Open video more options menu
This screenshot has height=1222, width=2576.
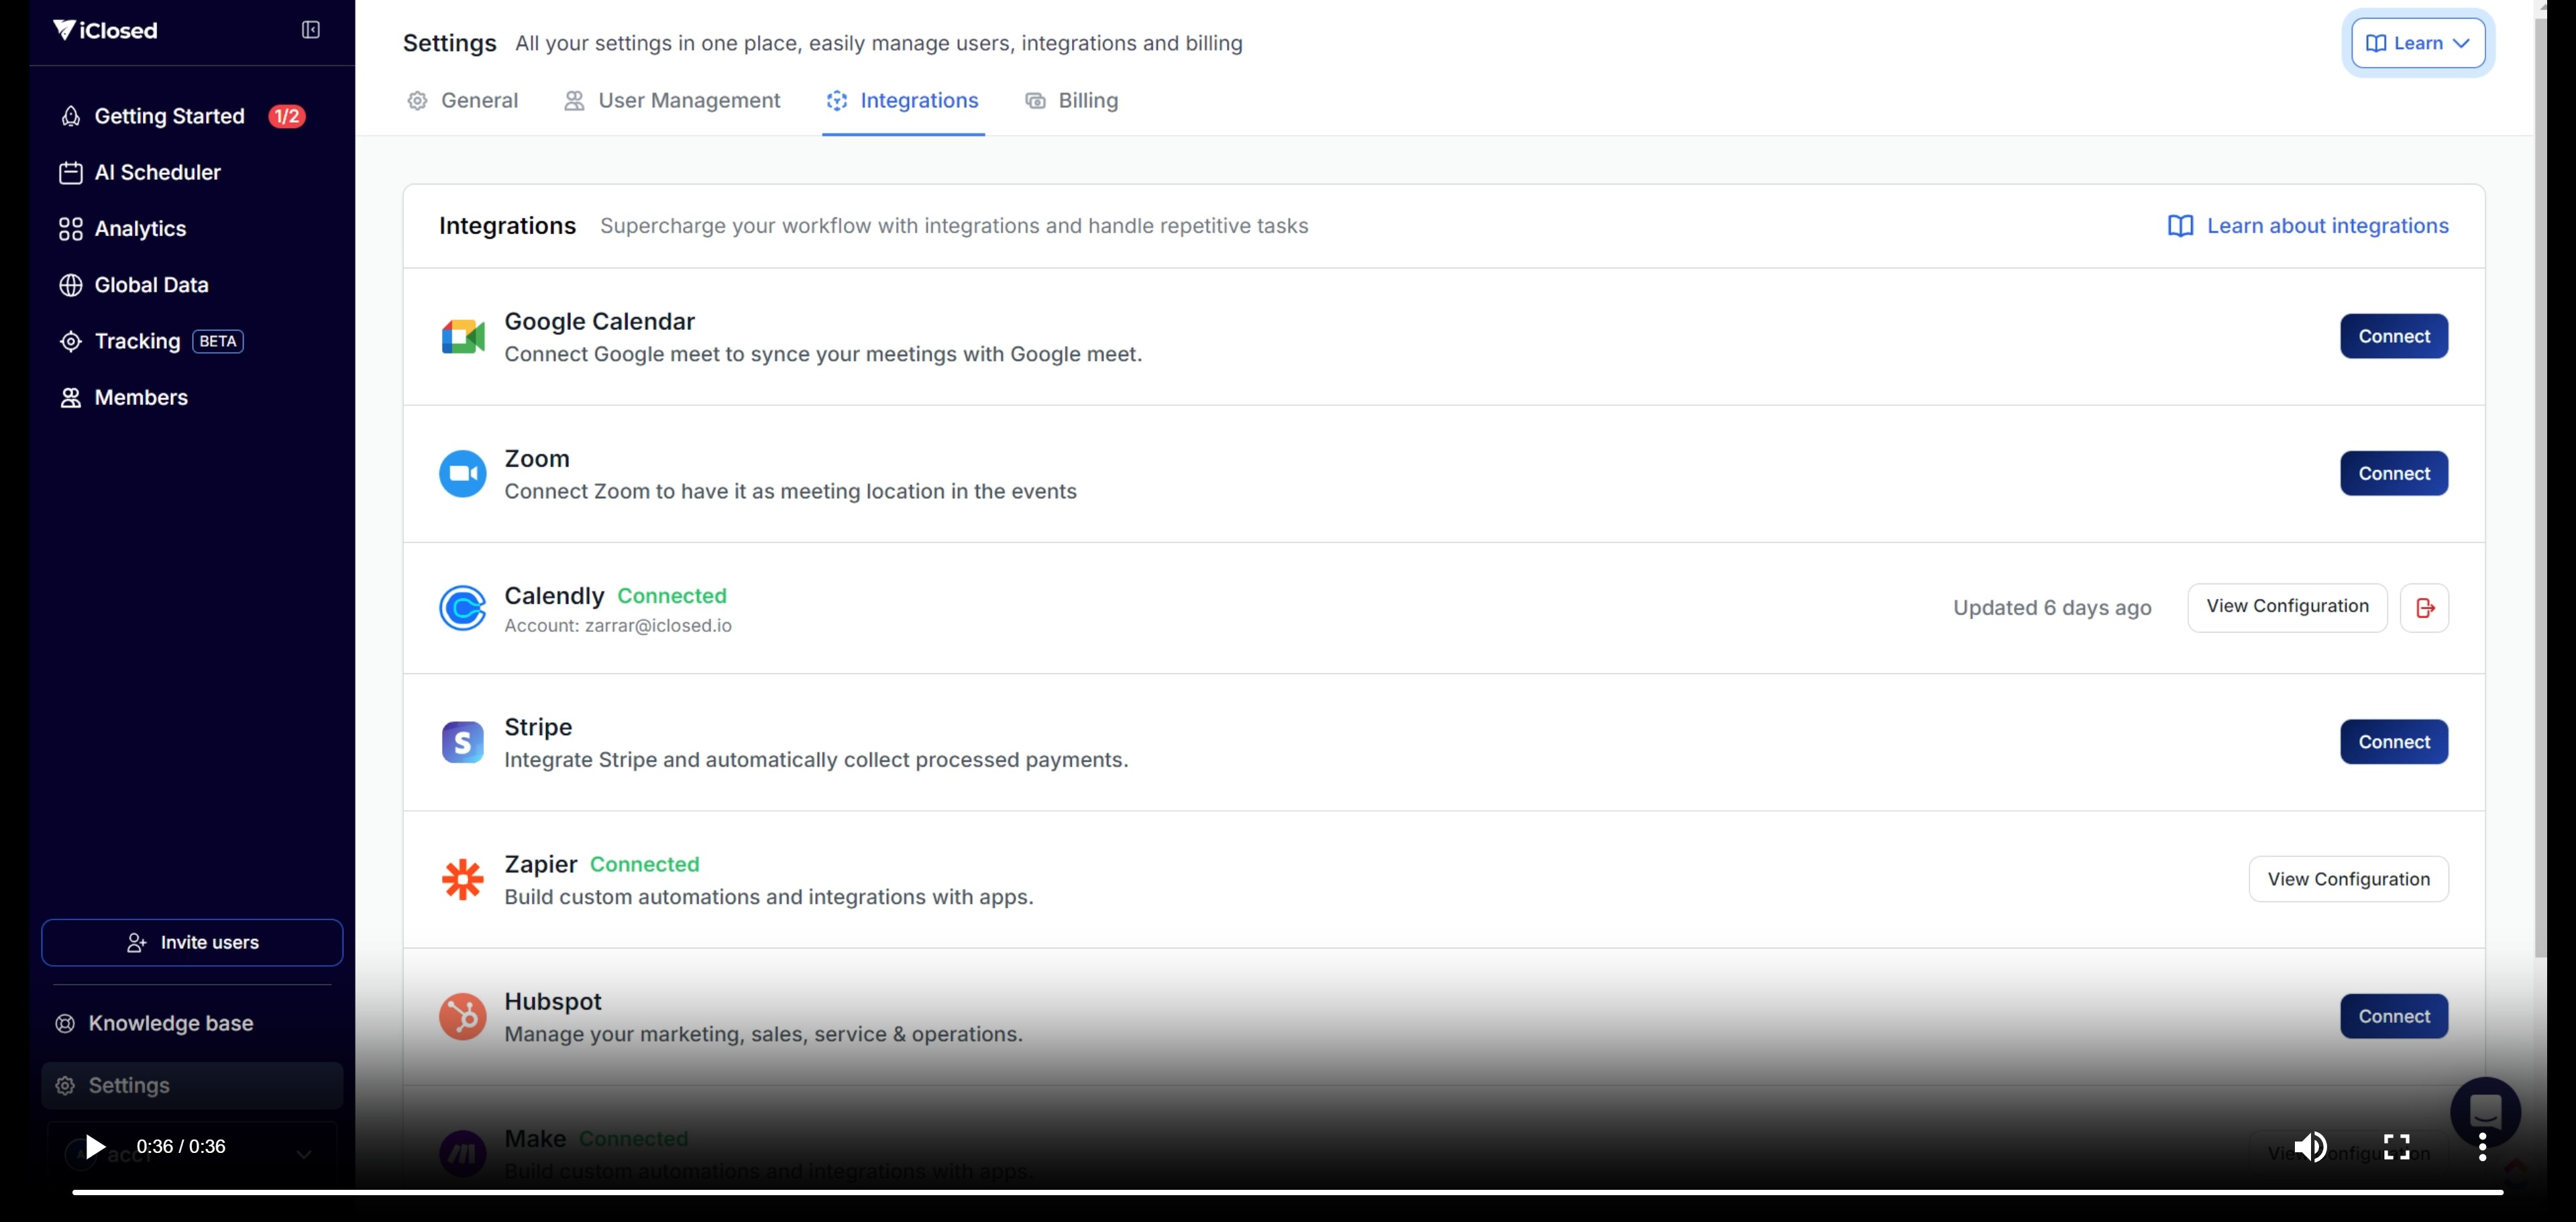click(2482, 1147)
